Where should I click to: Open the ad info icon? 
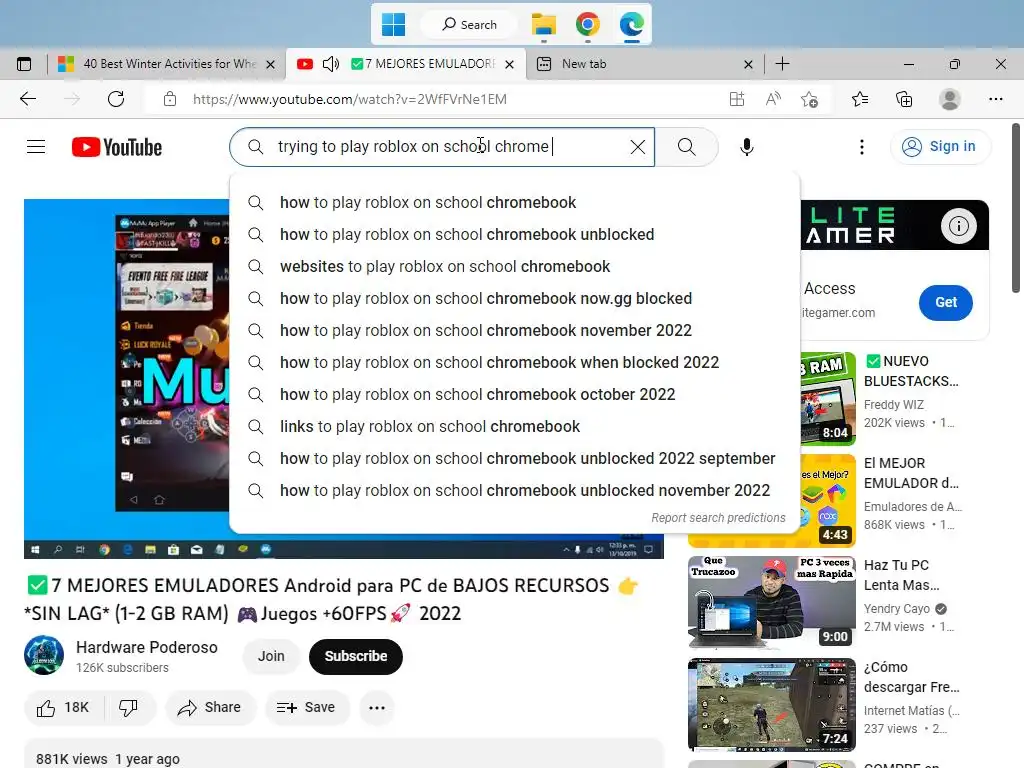click(x=959, y=226)
